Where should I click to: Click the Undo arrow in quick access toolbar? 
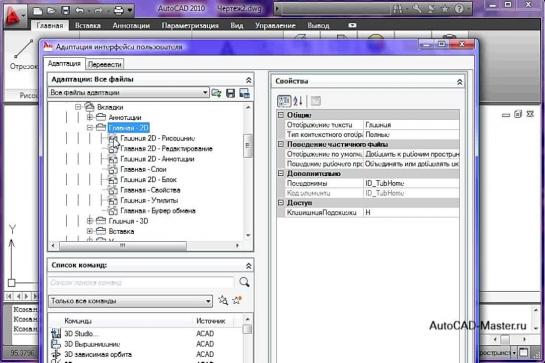(79, 11)
